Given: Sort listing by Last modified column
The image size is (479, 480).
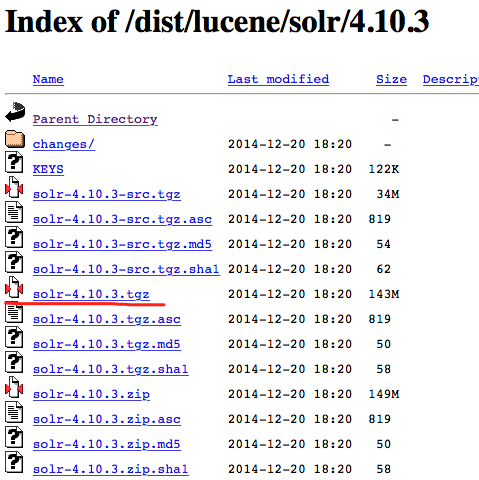Looking at the screenshot, I should (x=278, y=79).
